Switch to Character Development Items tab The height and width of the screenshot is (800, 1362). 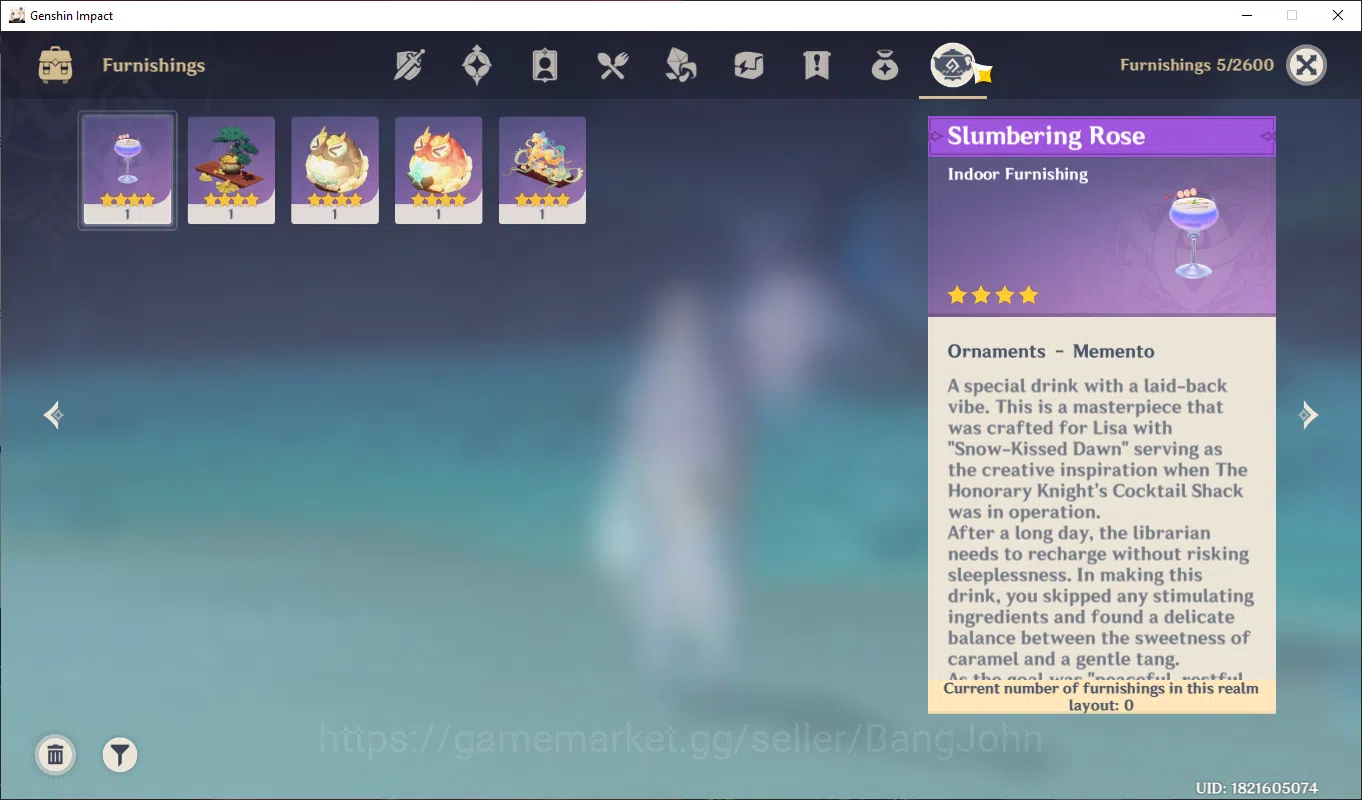544,66
